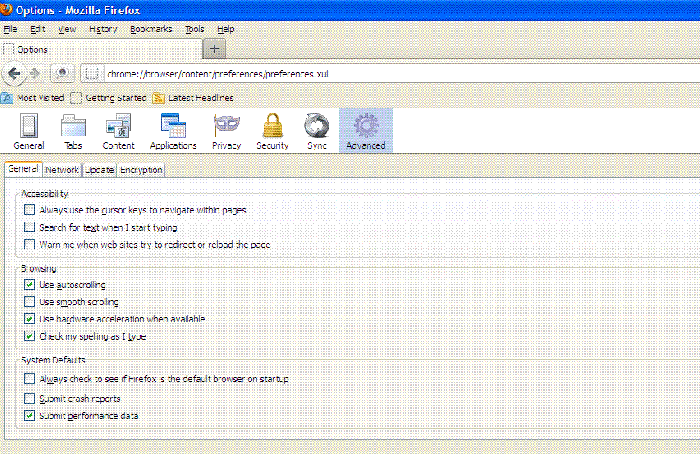
Task: Enable Use smooth scrolling
Action: [29, 301]
